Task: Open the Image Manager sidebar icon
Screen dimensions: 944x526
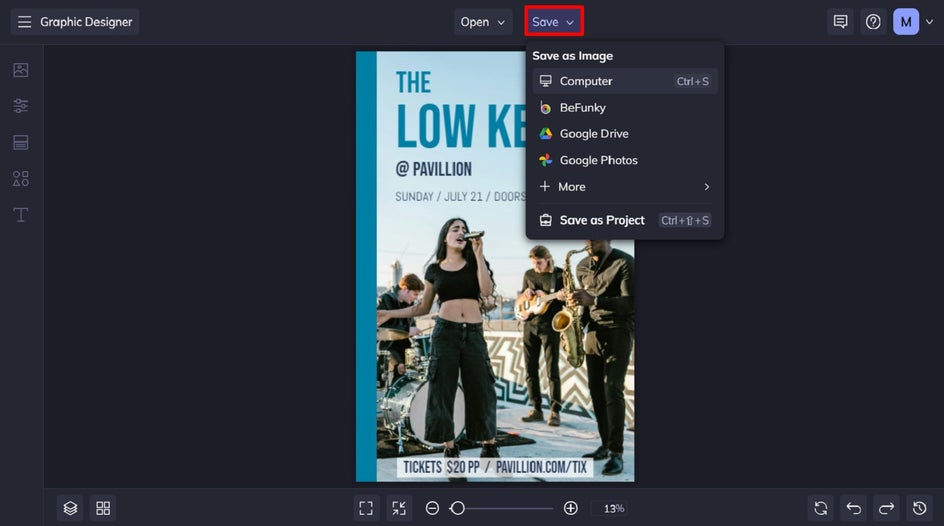Action: pyautogui.click(x=20, y=70)
